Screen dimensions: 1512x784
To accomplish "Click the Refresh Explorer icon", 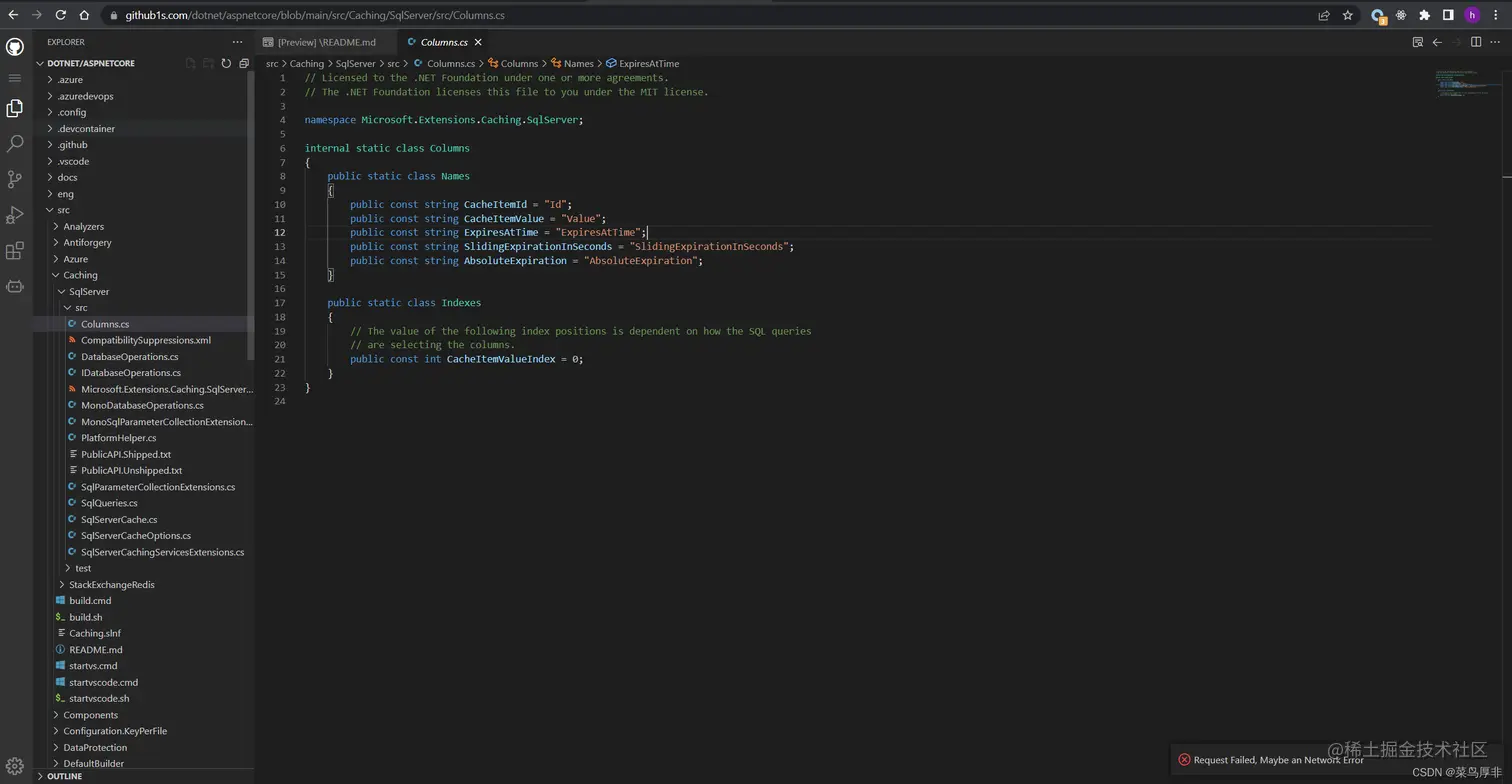I will pos(226,63).
